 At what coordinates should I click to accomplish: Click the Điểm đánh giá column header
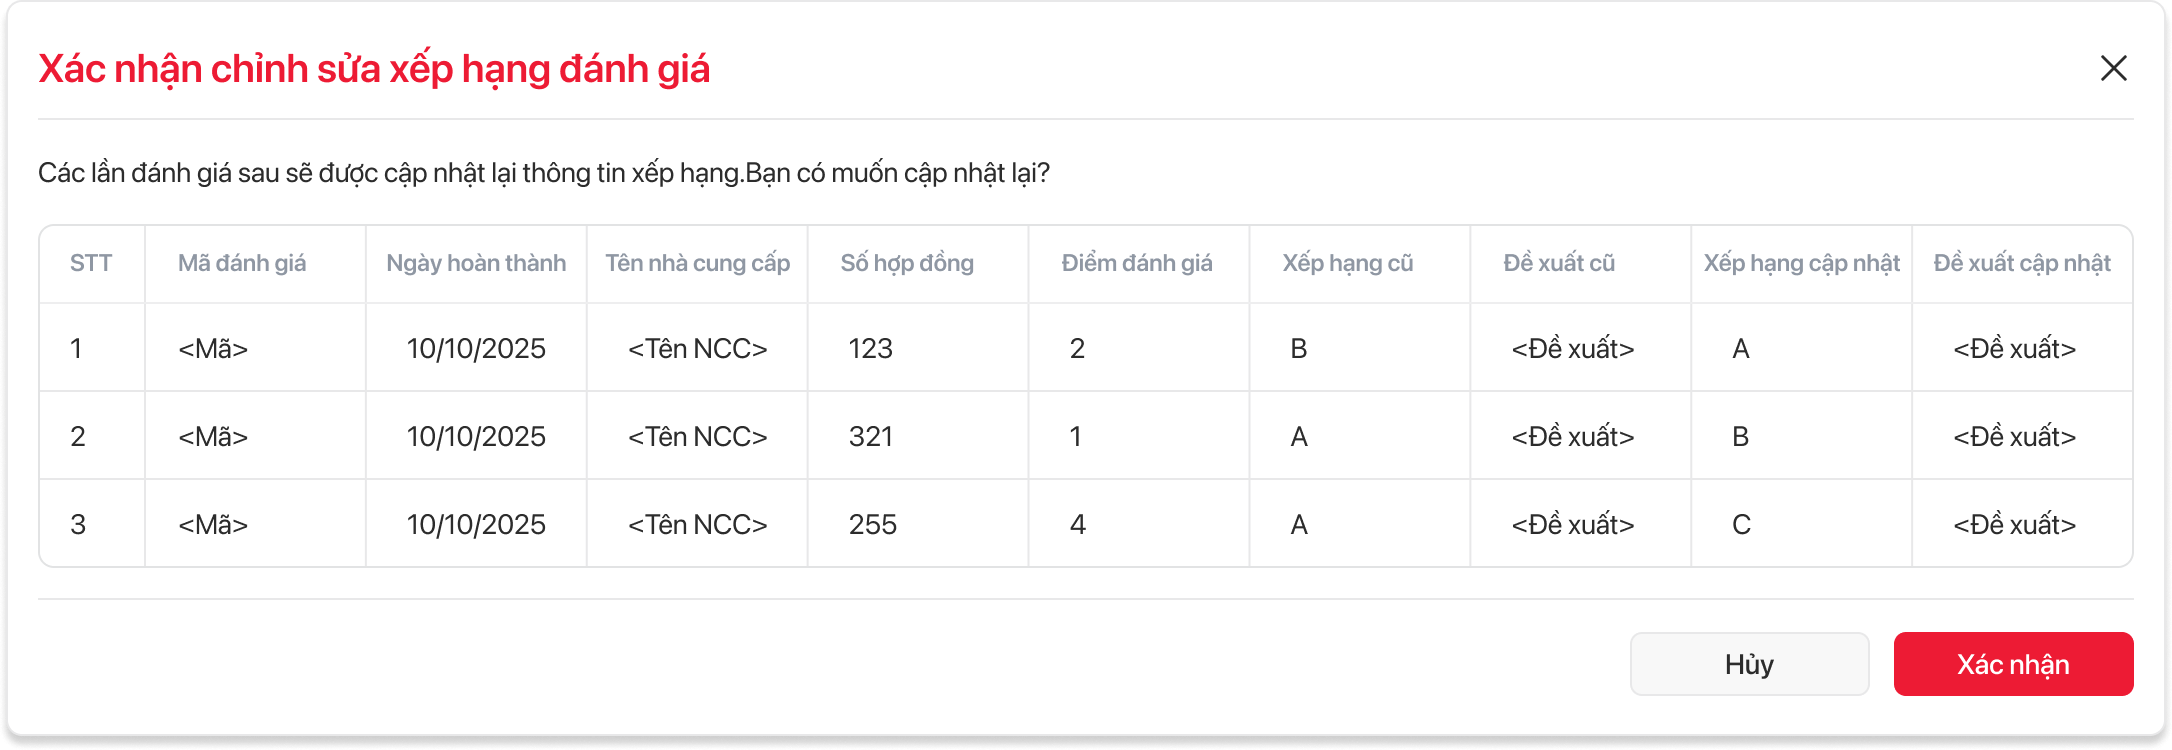1137,263
